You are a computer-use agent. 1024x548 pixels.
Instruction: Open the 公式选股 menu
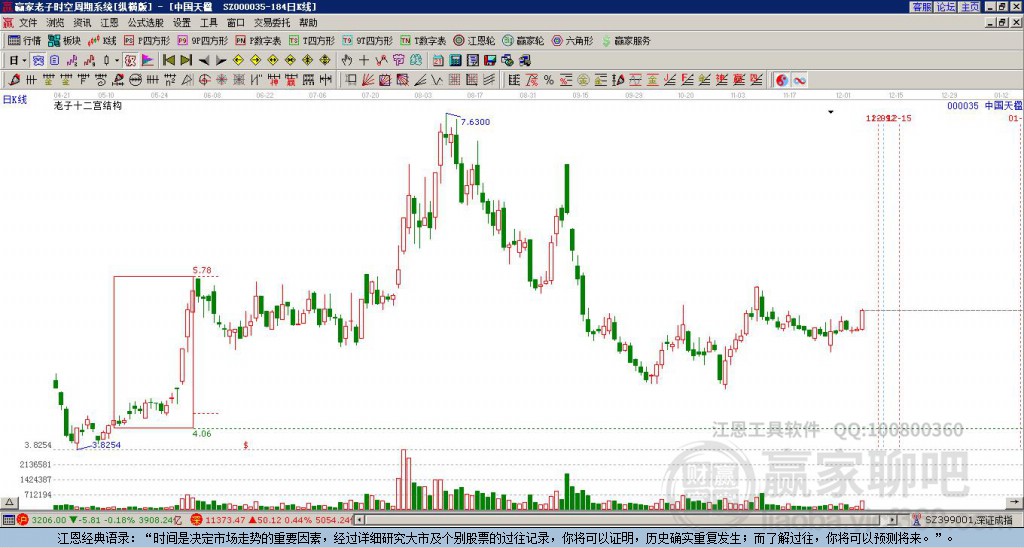point(146,23)
